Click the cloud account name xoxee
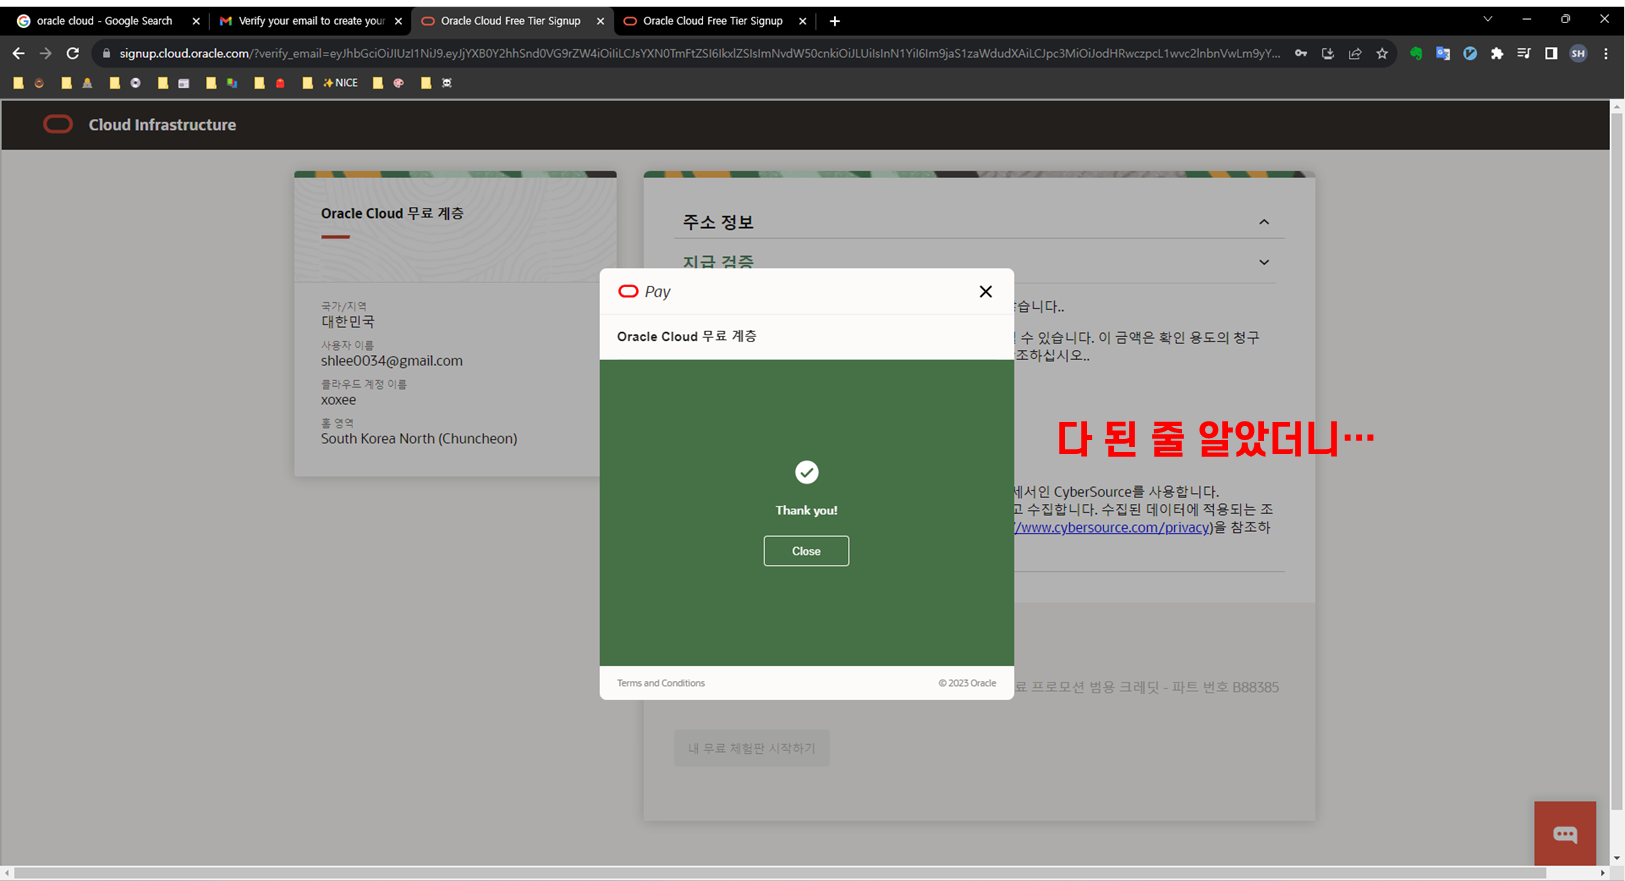Image resolution: width=1625 pixels, height=881 pixels. pyautogui.click(x=338, y=400)
